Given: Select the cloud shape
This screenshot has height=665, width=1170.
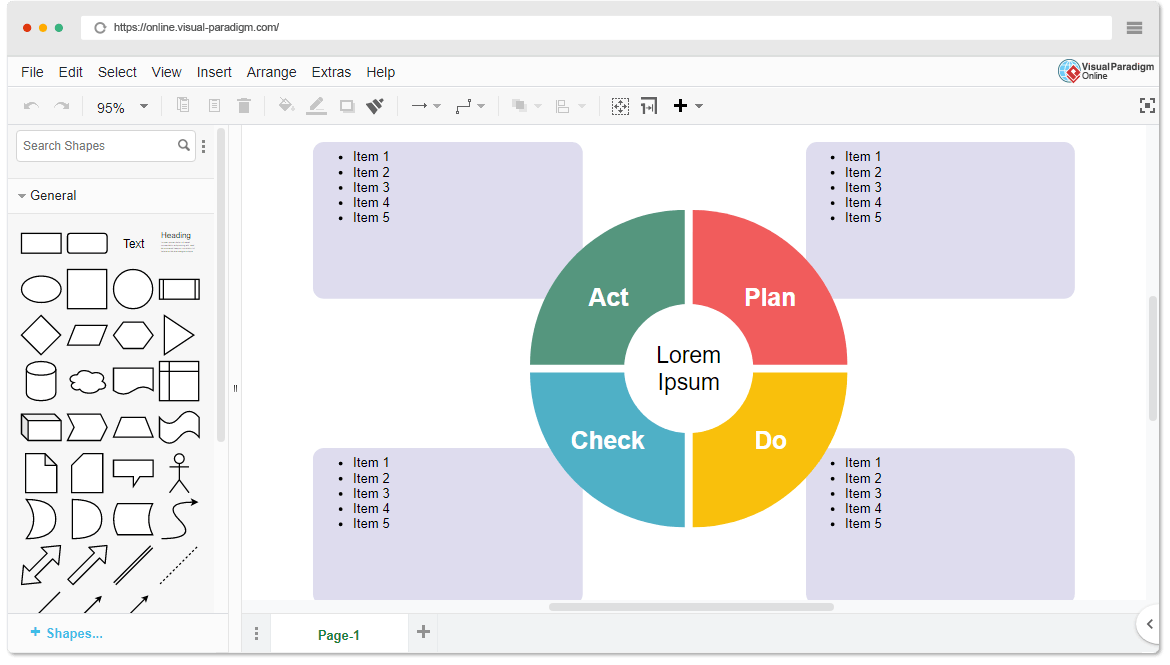Looking at the screenshot, I should point(87,381).
